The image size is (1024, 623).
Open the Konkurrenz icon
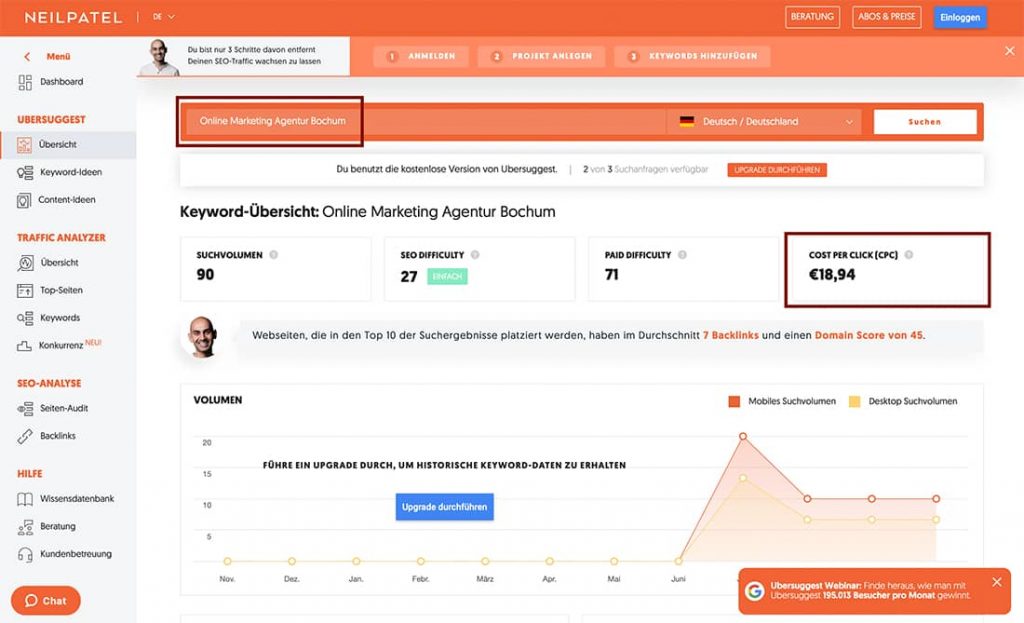tap(24, 346)
